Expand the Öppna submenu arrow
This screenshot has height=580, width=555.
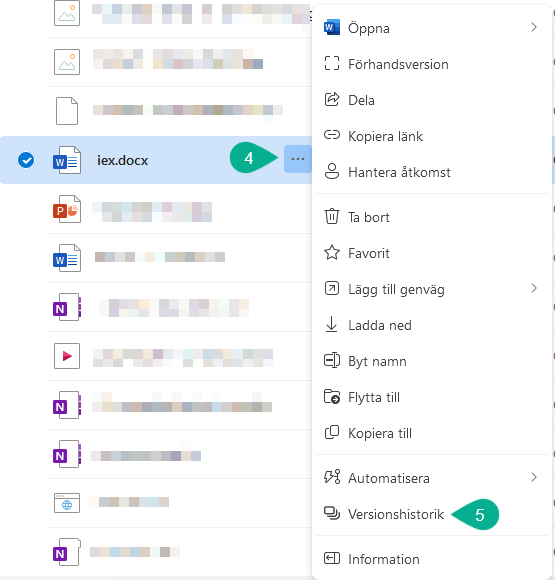(534, 27)
